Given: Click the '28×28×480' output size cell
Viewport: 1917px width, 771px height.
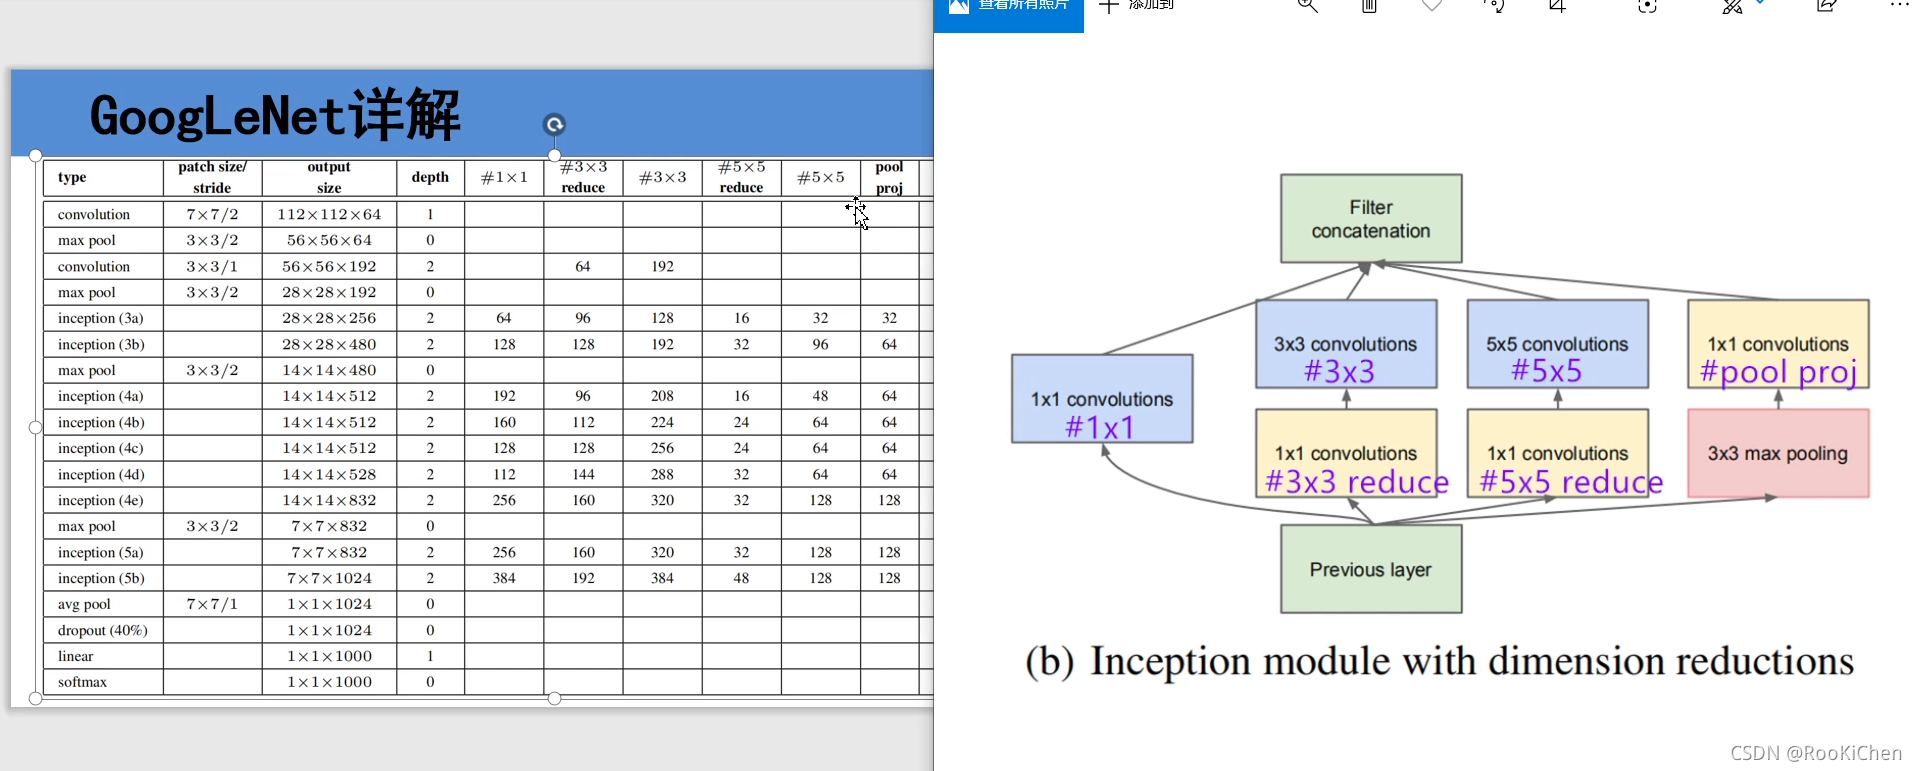Looking at the screenshot, I should 329,344.
